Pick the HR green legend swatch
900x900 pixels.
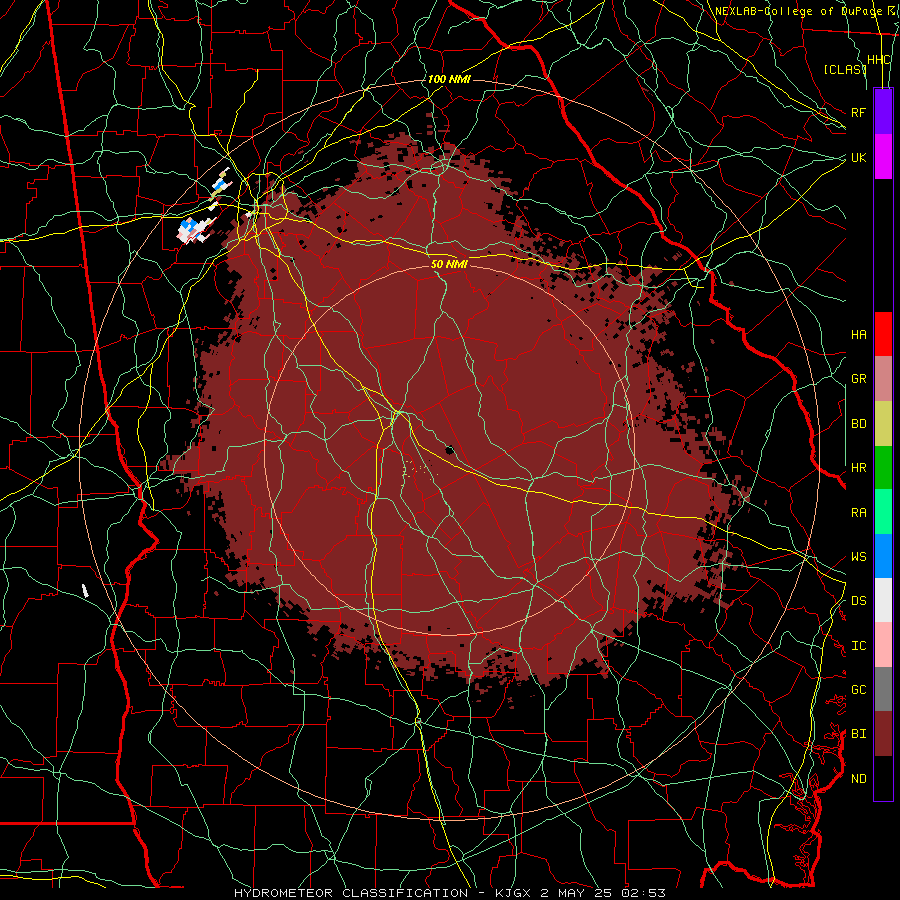[883, 468]
